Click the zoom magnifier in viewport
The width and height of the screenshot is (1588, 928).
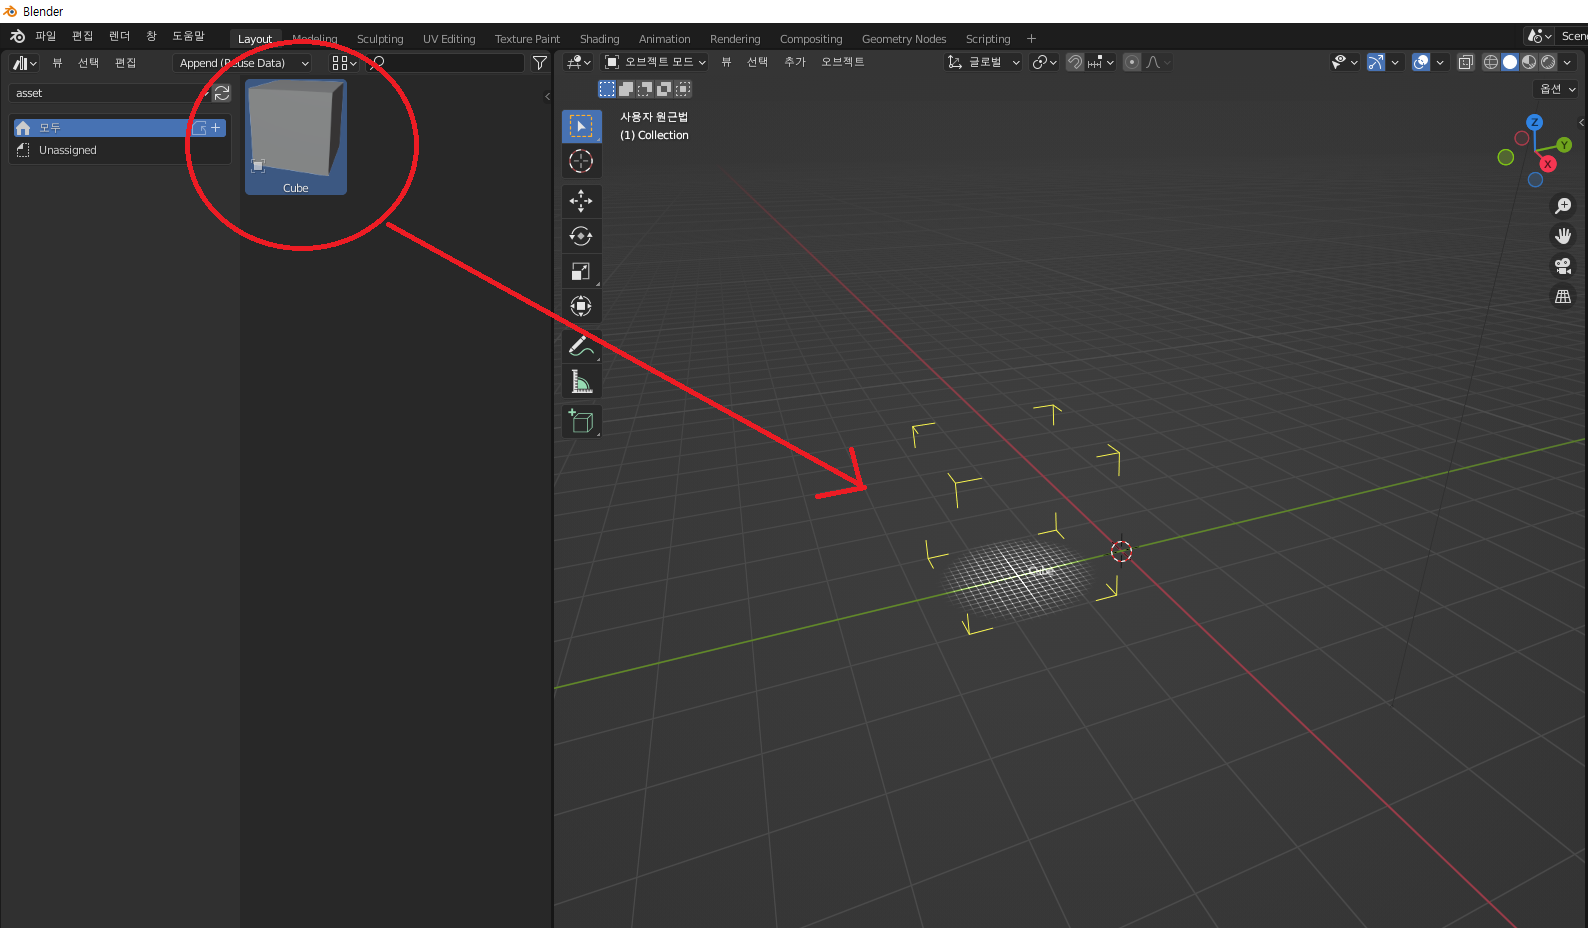tap(1563, 206)
